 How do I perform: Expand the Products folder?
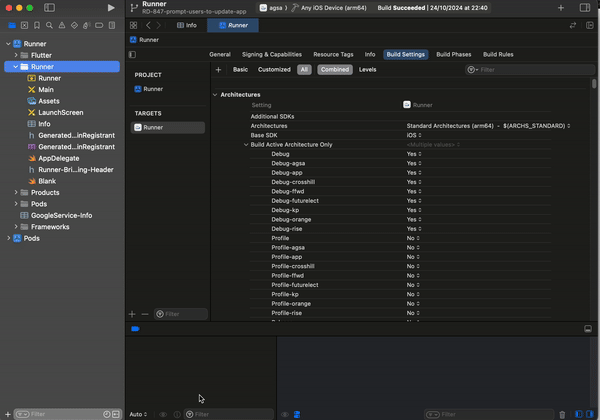[16, 192]
